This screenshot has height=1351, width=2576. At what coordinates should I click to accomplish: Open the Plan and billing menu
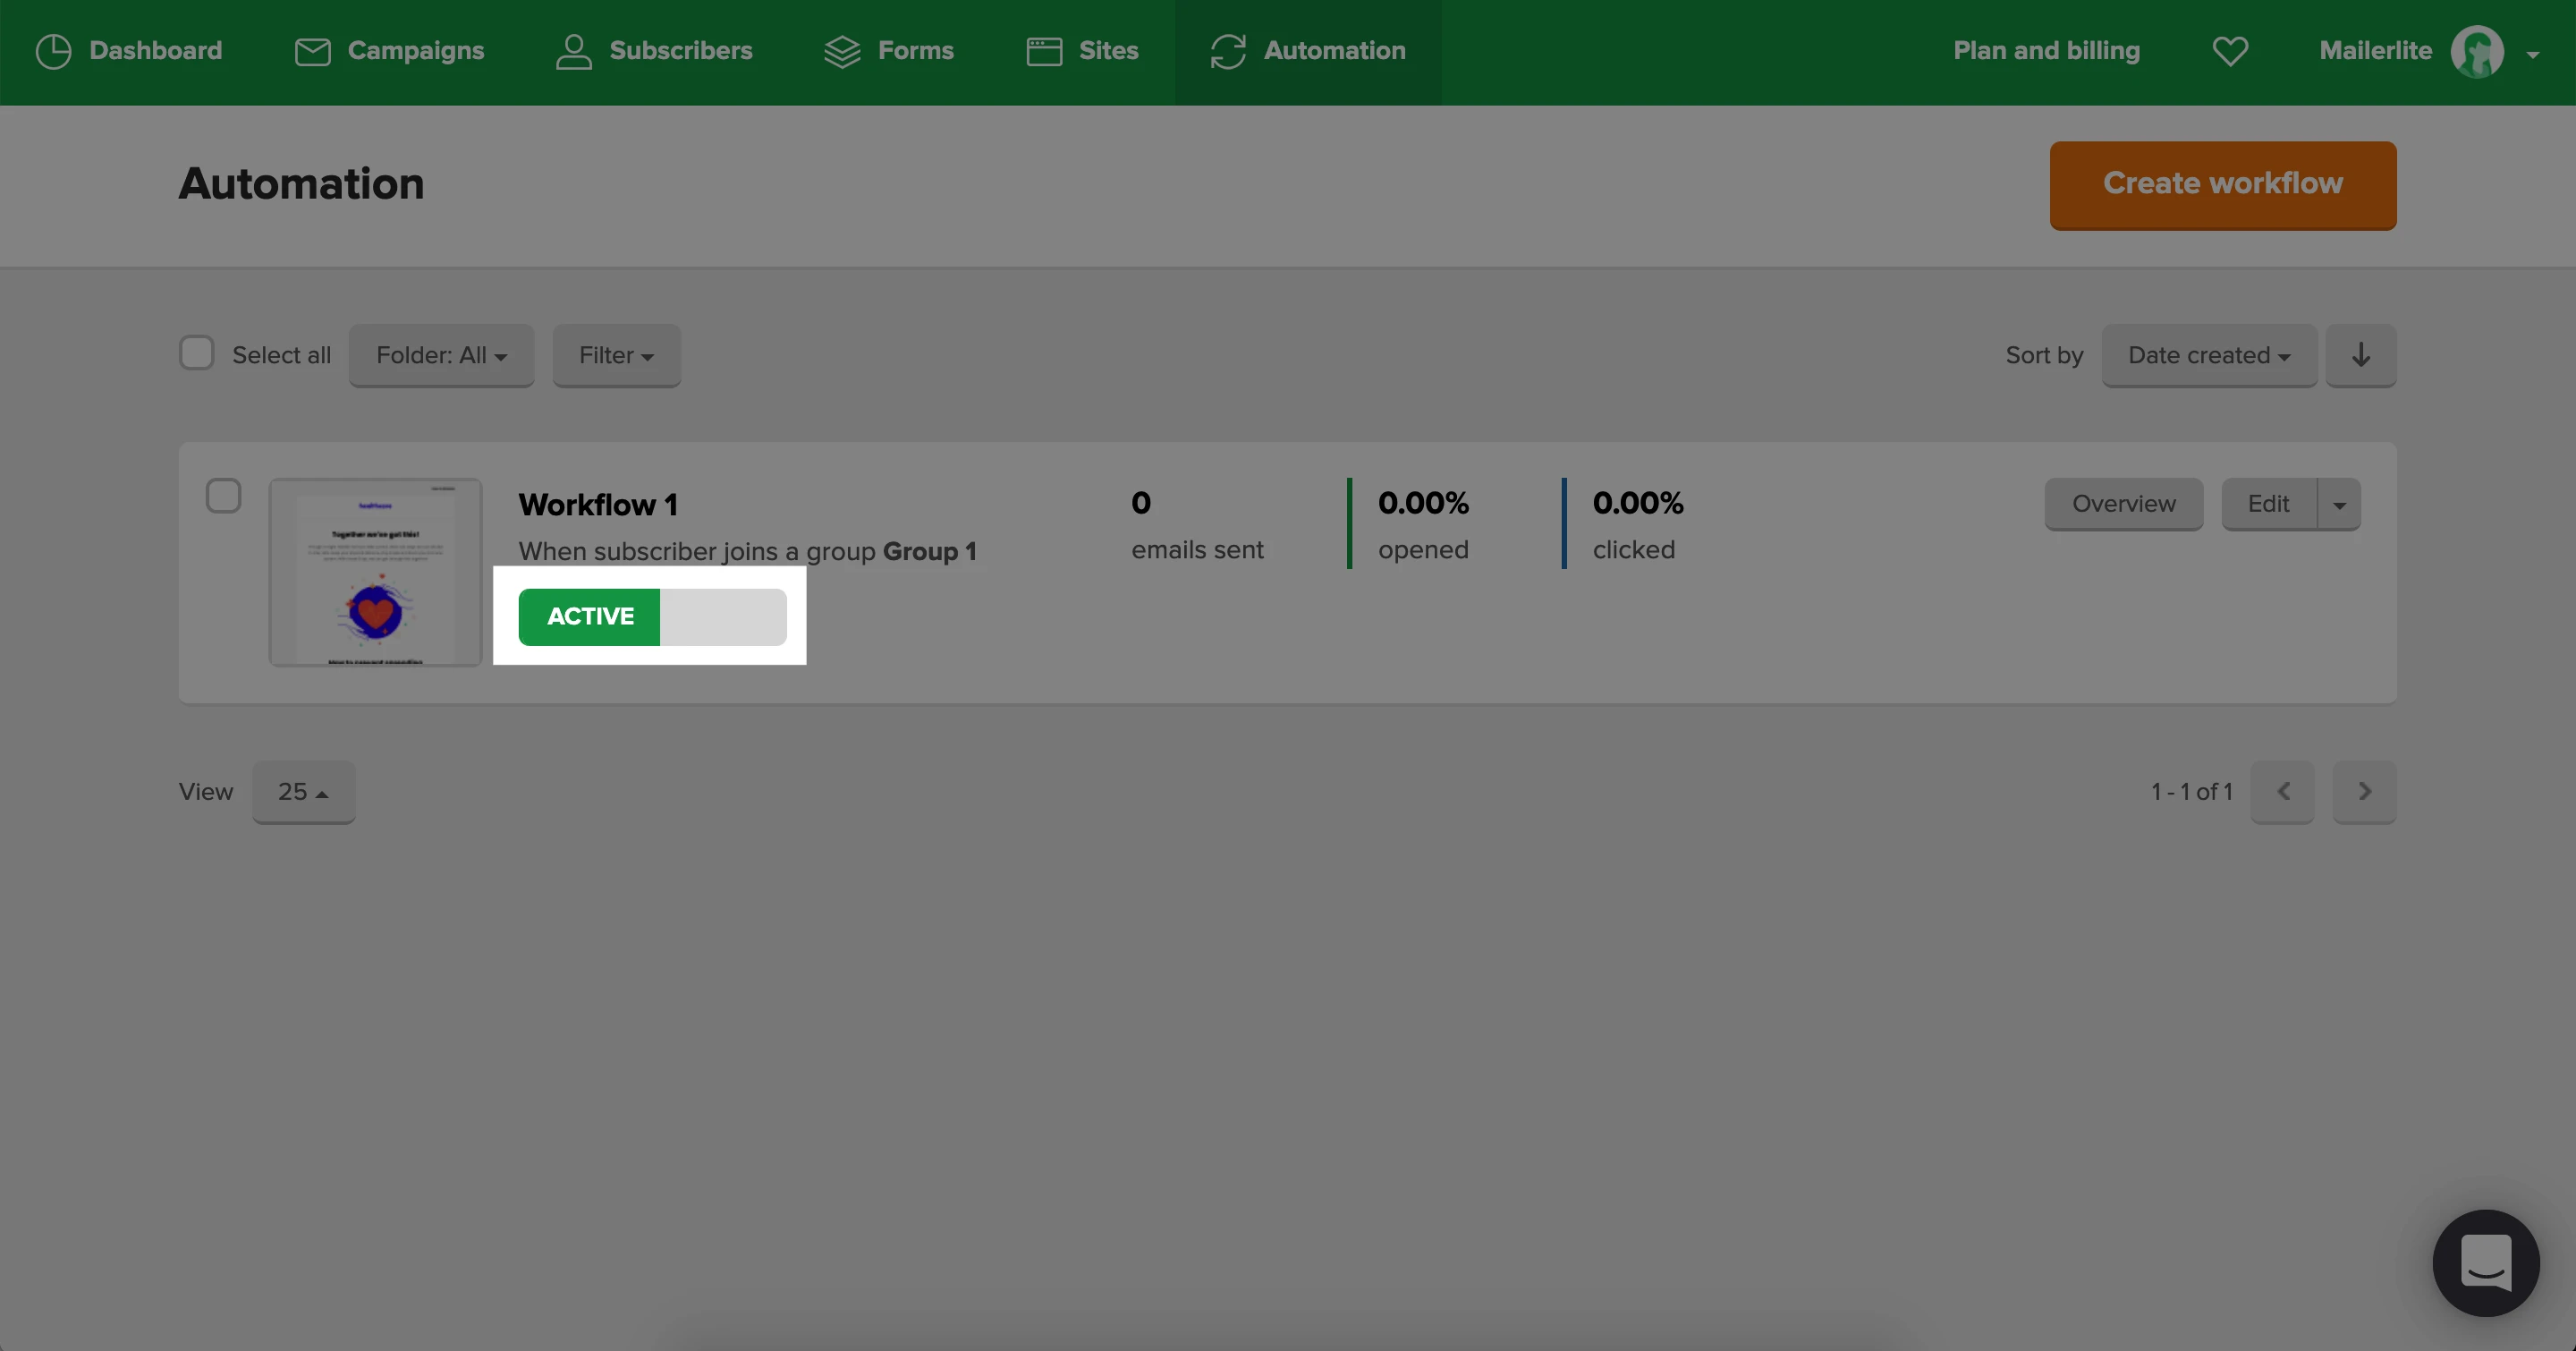2046,51
